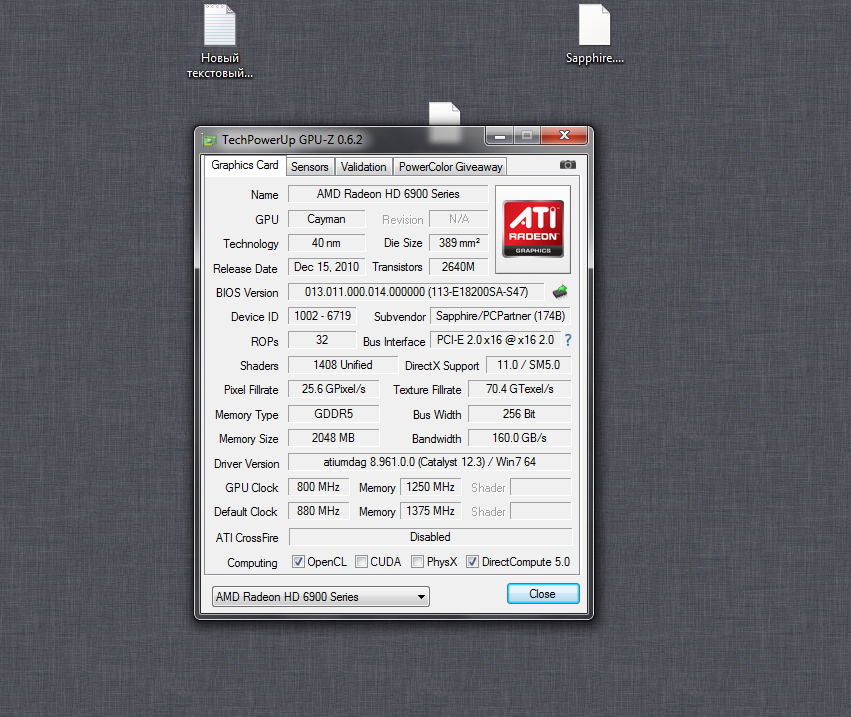
Task: Click the Texture Fillrate field 70.4 GTexel/s
Action: pos(520,389)
